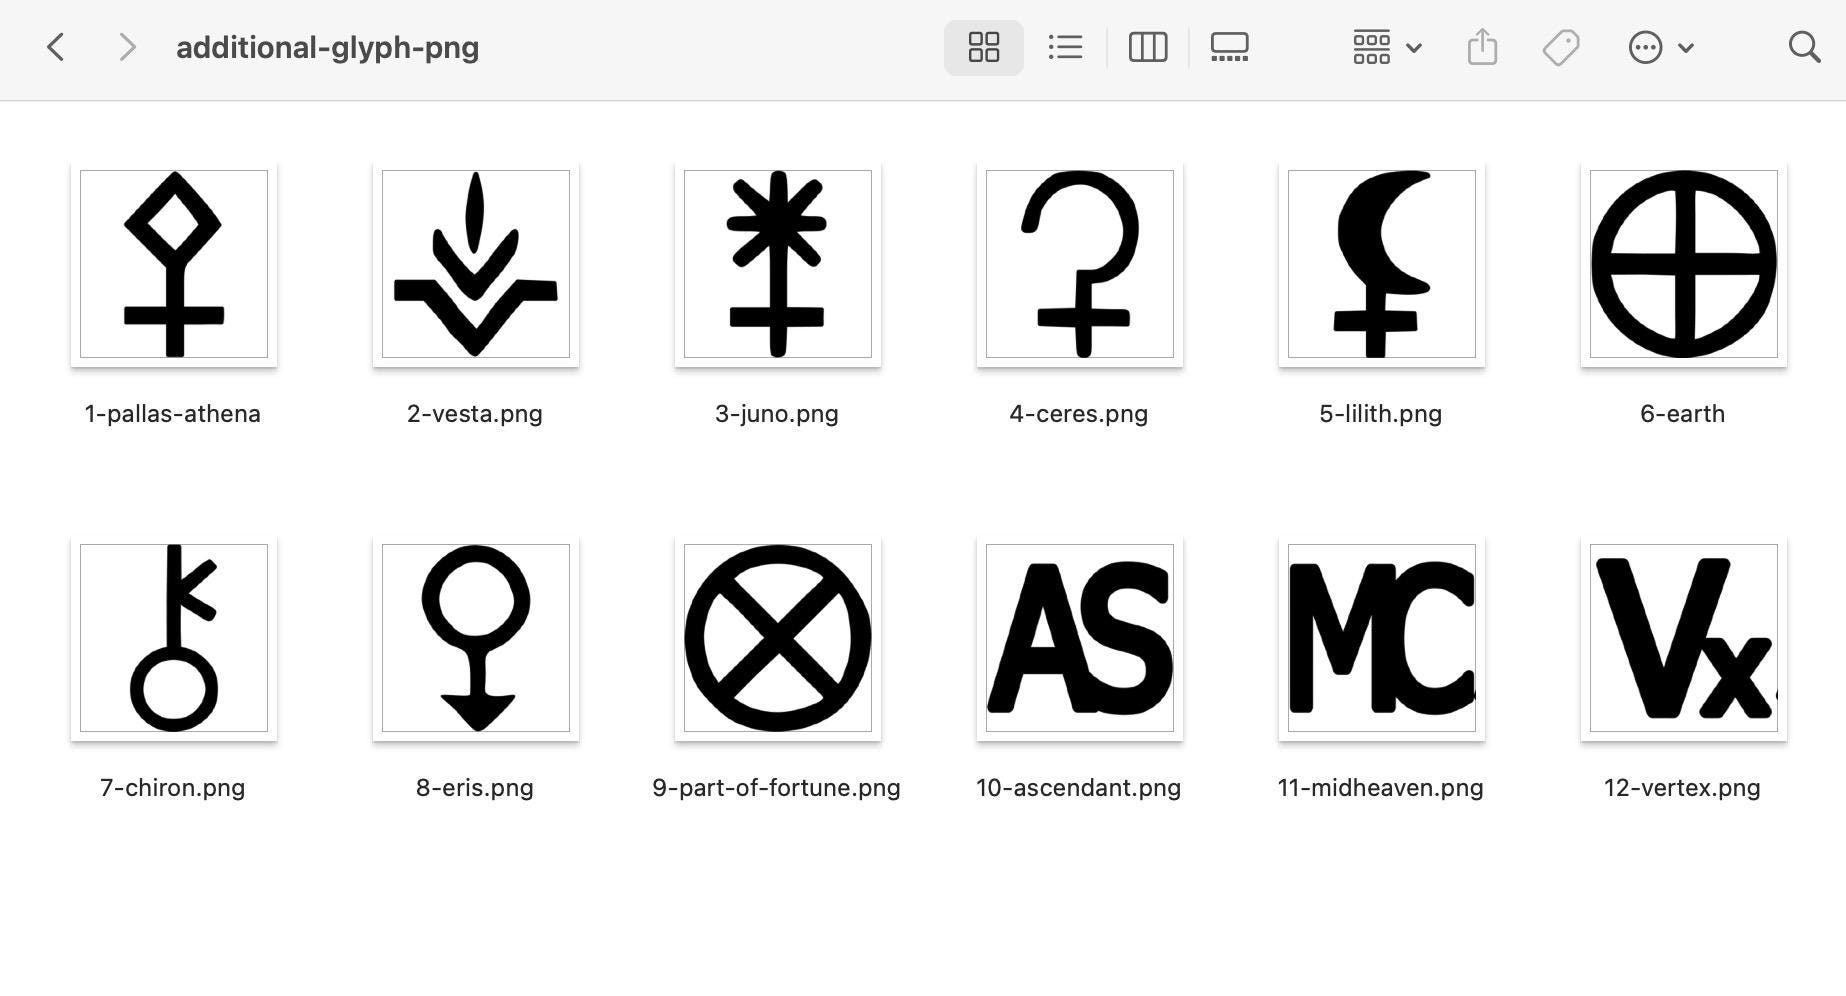Select the 7-chiron.png key glyph thumbnail
This screenshot has height=996, width=1846.
(x=174, y=638)
